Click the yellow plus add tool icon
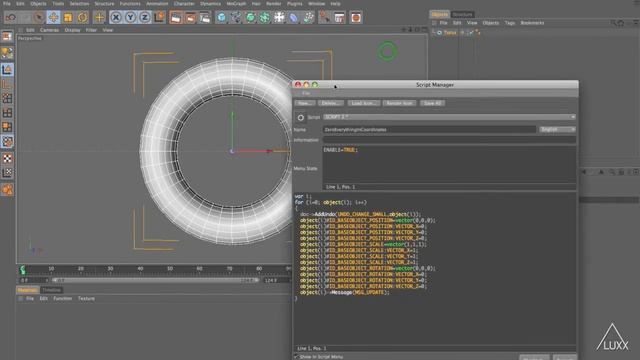The image size is (640, 360). pyautogui.click(x=99, y=18)
